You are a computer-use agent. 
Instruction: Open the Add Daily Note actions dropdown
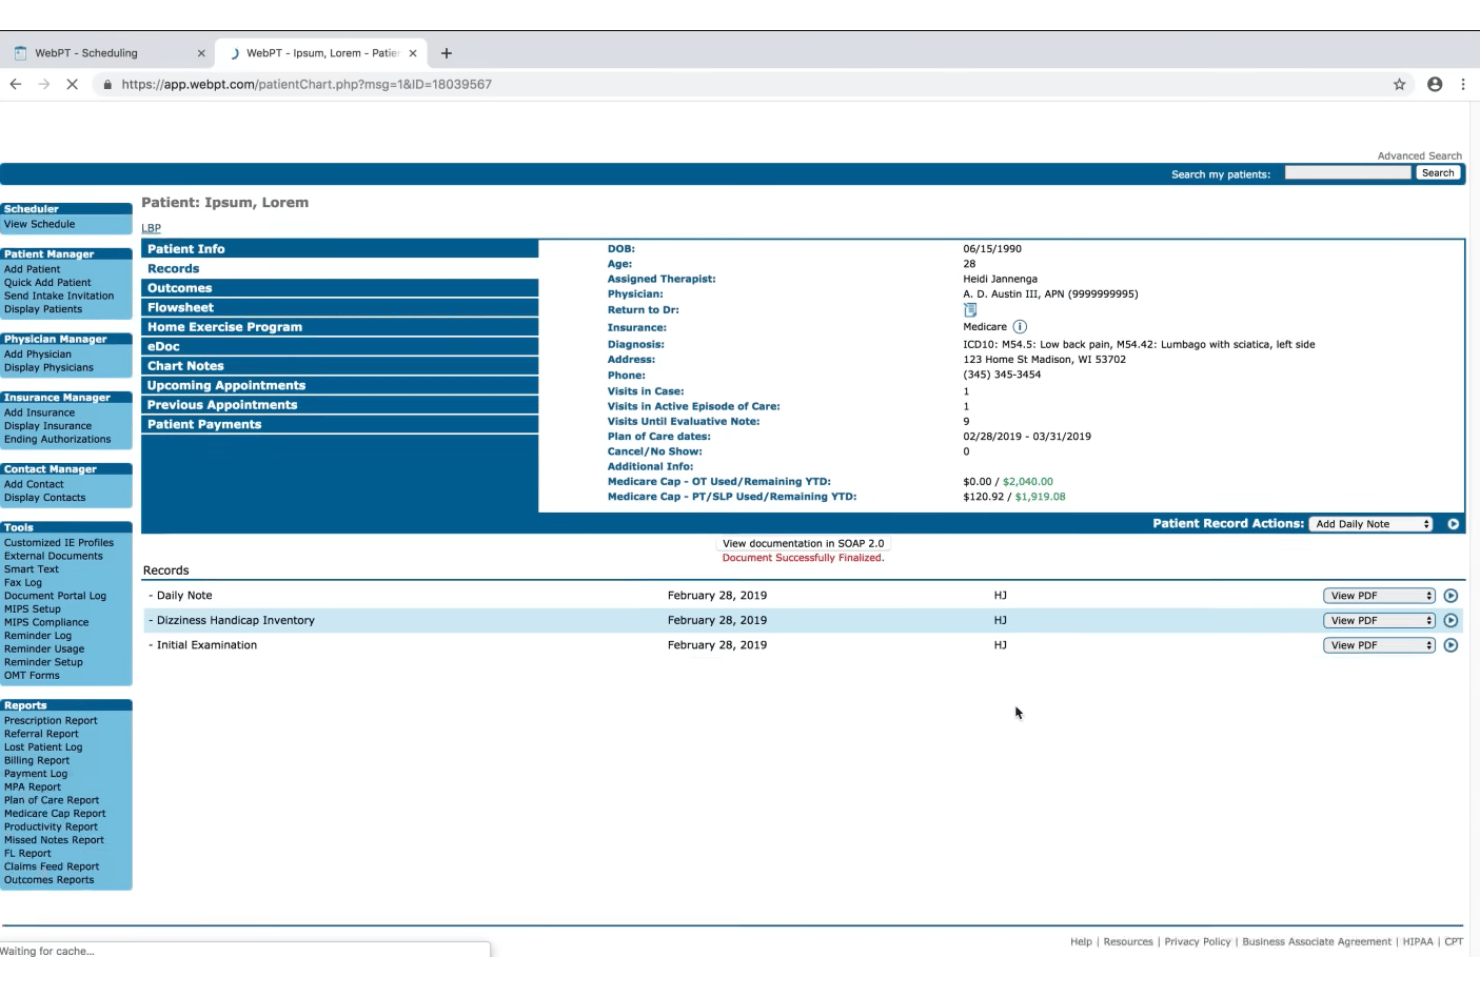[x=1372, y=524]
